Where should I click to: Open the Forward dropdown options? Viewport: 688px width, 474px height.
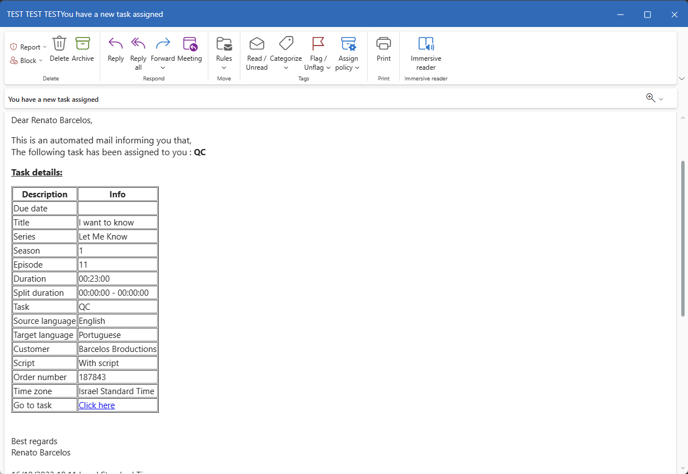pos(162,68)
